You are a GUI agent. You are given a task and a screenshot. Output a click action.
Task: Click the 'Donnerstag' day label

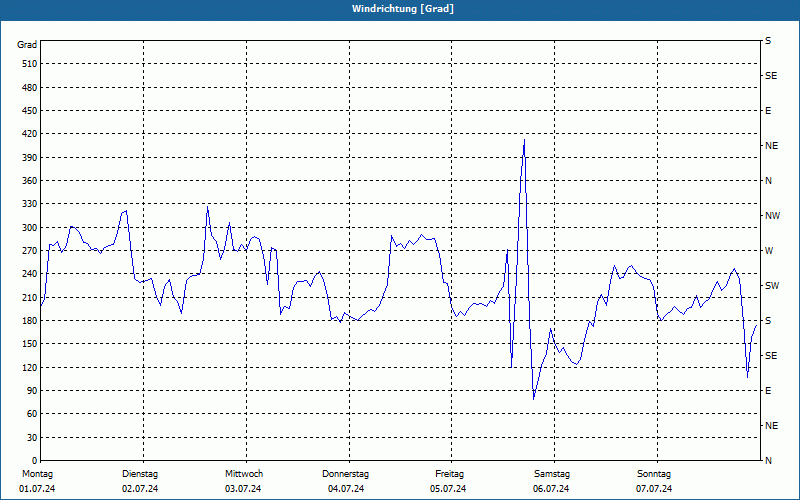pyautogui.click(x=345, y=474)
